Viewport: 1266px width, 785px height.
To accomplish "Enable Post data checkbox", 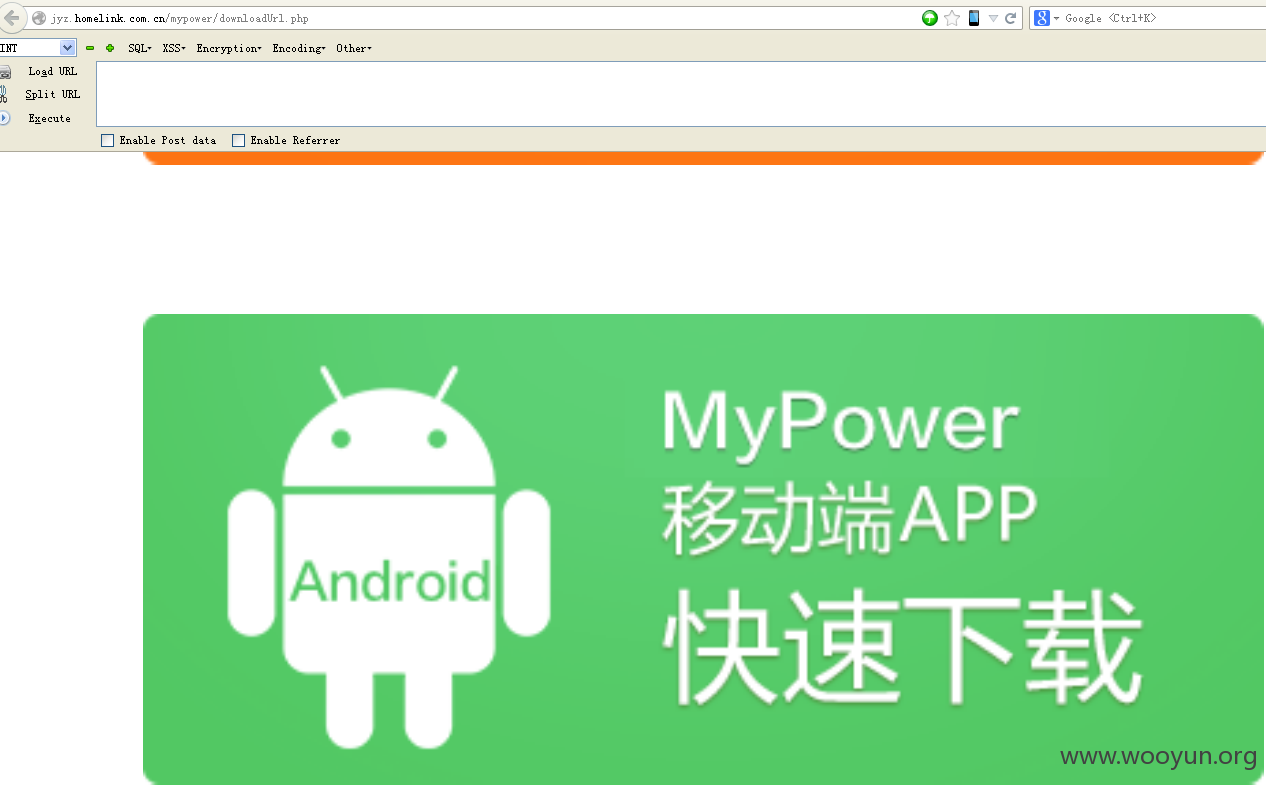I will pos(107,141).
